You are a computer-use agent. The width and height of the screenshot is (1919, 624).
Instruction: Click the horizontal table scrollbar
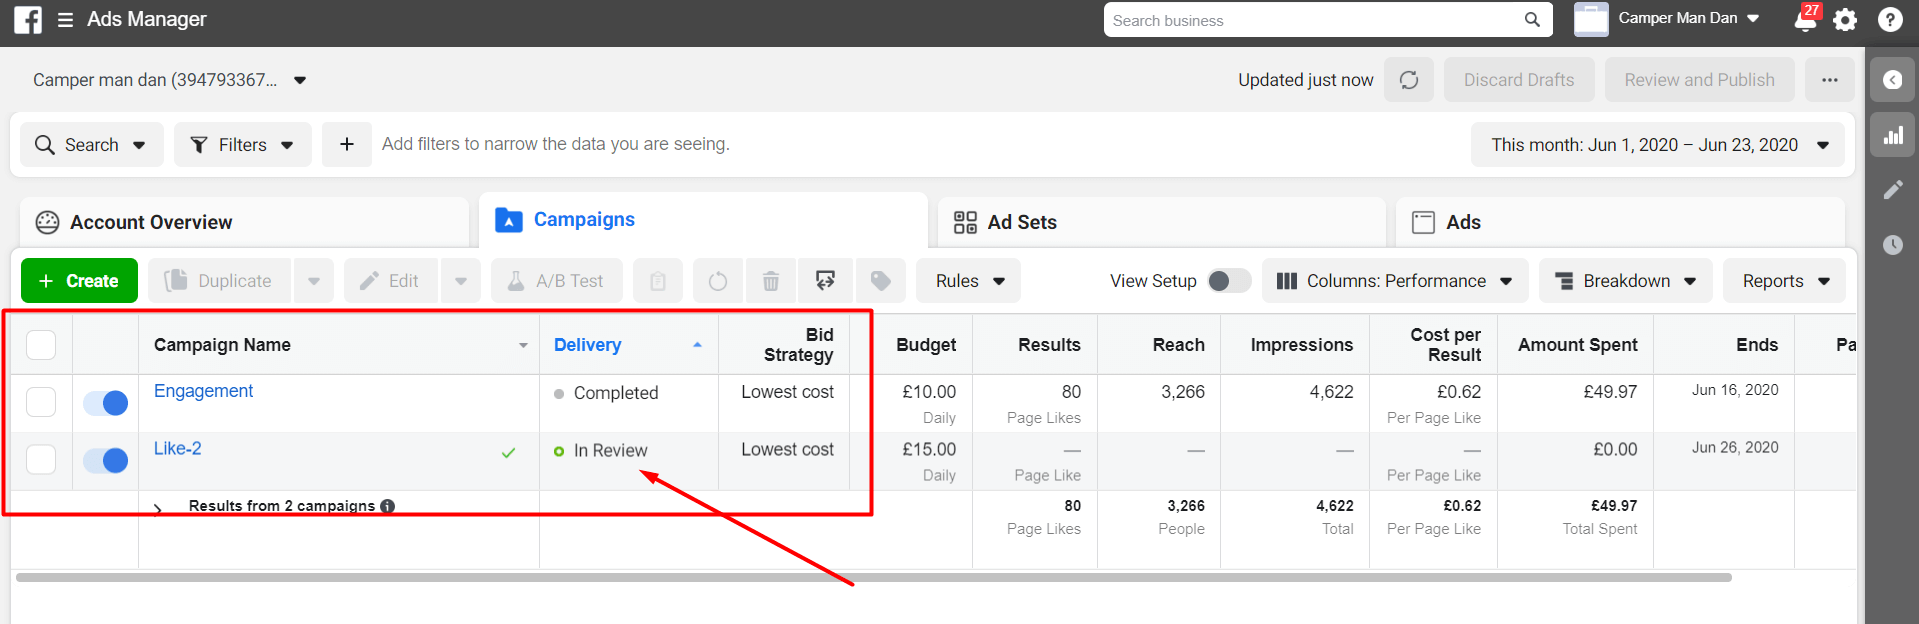coord(874,577)
